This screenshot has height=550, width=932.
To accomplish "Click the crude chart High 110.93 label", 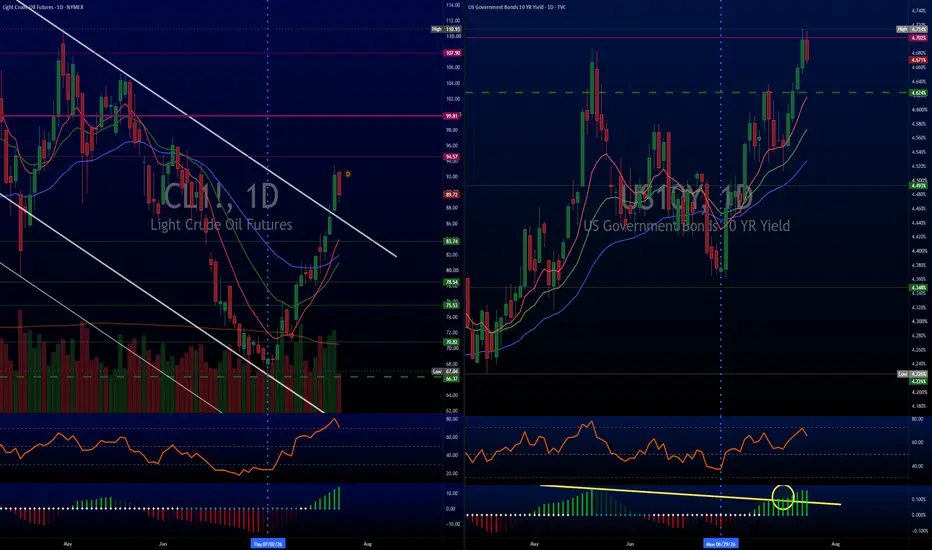I will (x=446, y=29).
